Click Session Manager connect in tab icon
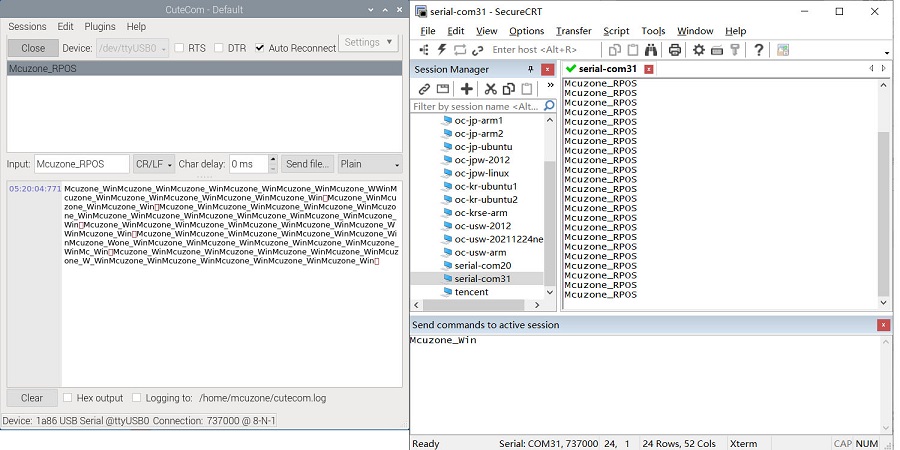900x450 pixels. click(x=443, y=89)
